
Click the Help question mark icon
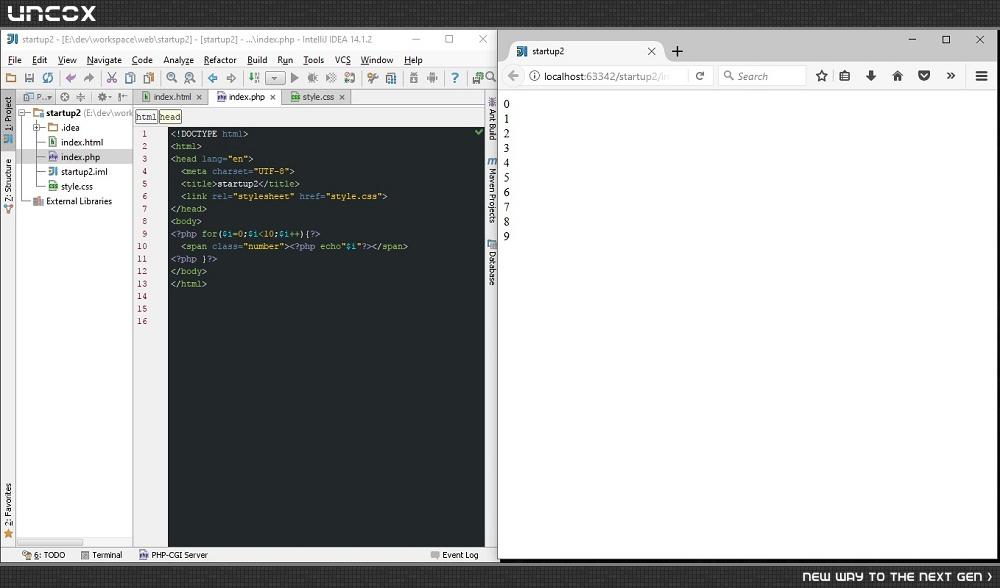coord(455,78)
